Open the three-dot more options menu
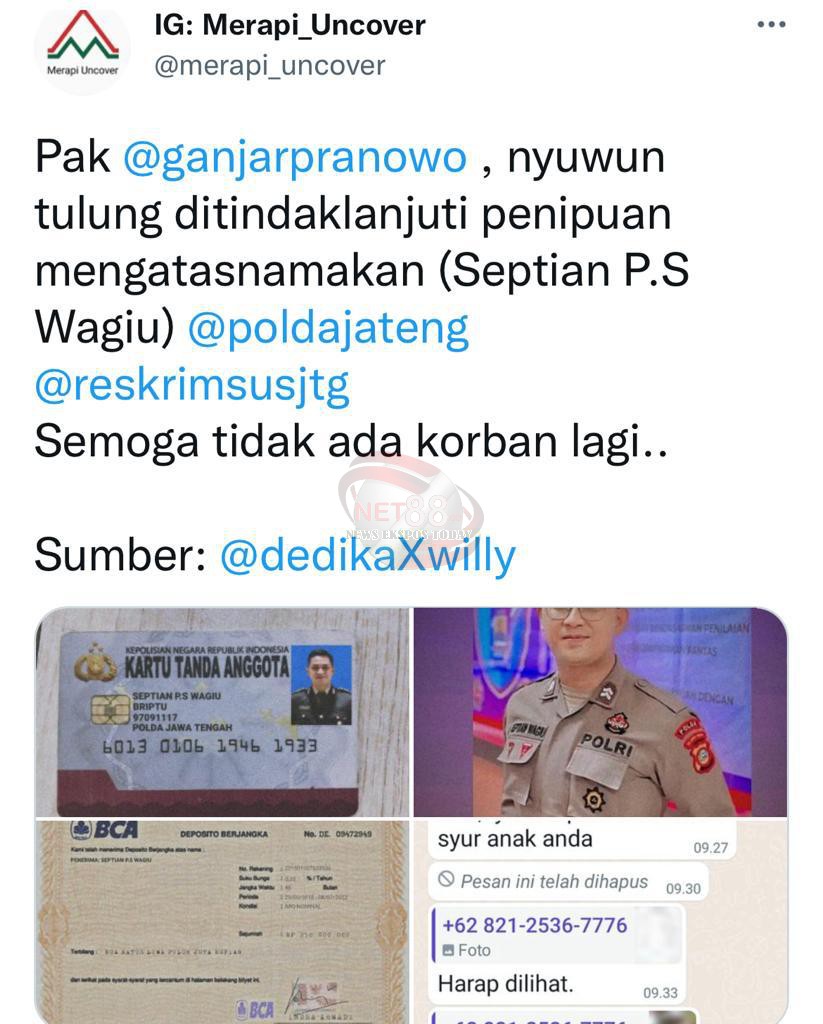This screenshot has width=823, height=1024. (771, 25)
